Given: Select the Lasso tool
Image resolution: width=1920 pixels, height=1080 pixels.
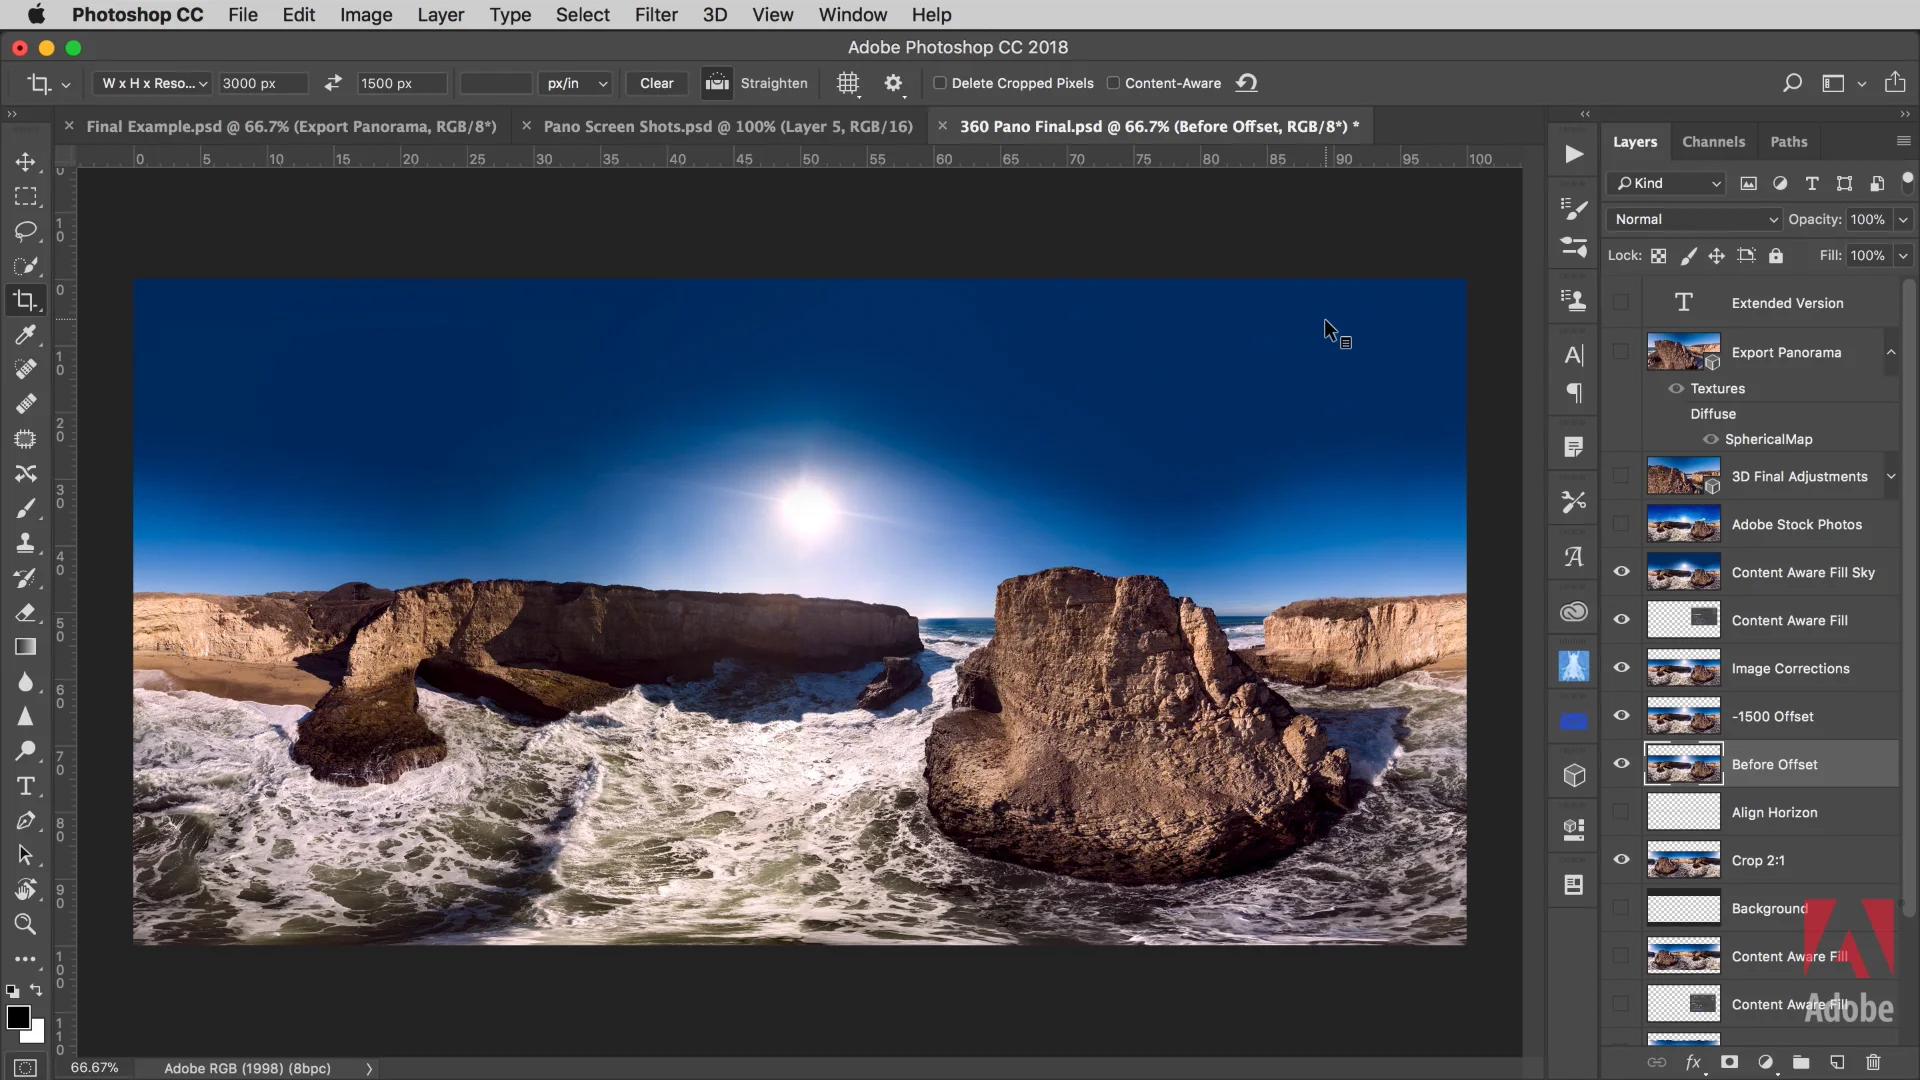Looking at the screenshot, I should click(25, 231).
